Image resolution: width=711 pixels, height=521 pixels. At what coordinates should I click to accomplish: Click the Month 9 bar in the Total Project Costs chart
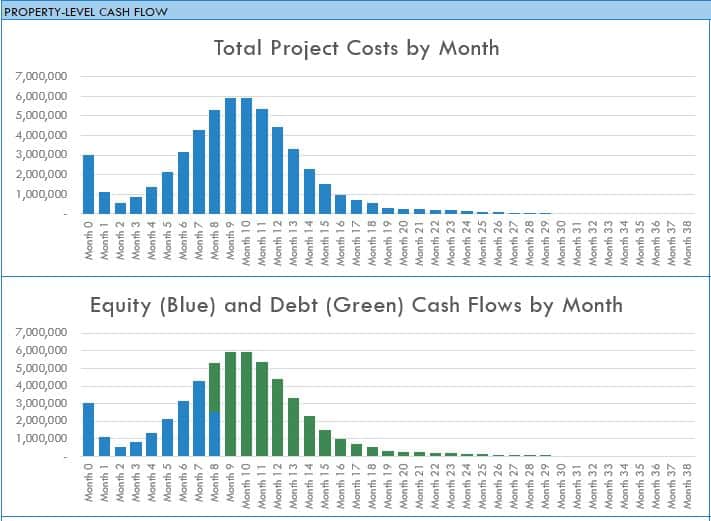coord(230,157)
